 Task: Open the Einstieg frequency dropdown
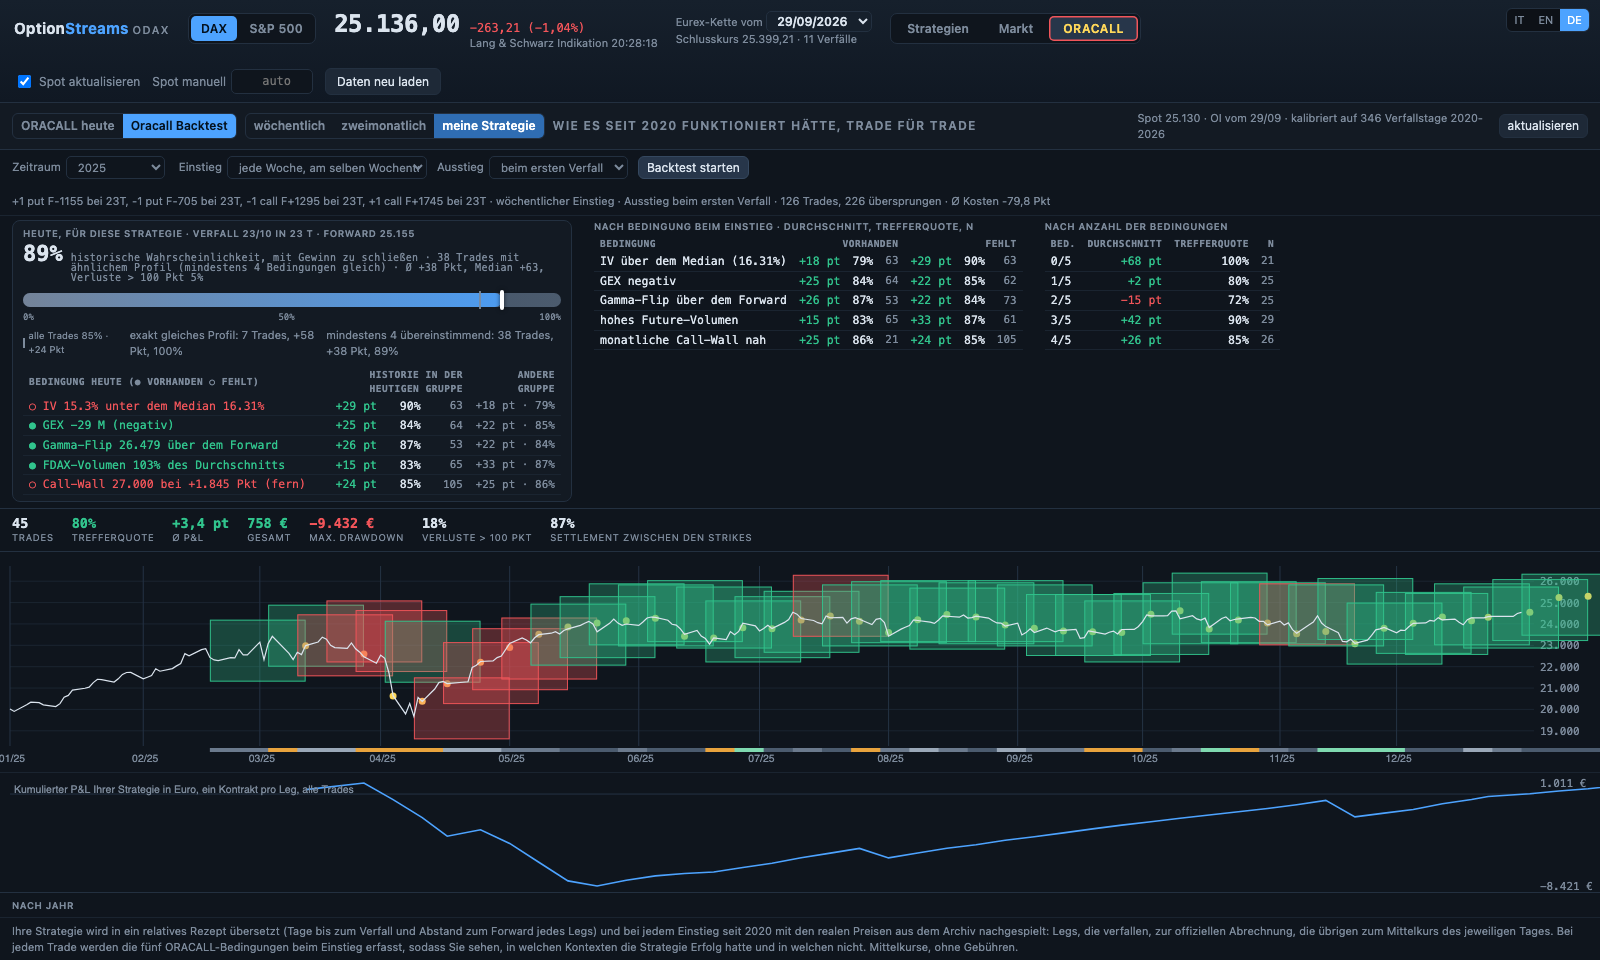pyautogui.click(x=327, y=168)
